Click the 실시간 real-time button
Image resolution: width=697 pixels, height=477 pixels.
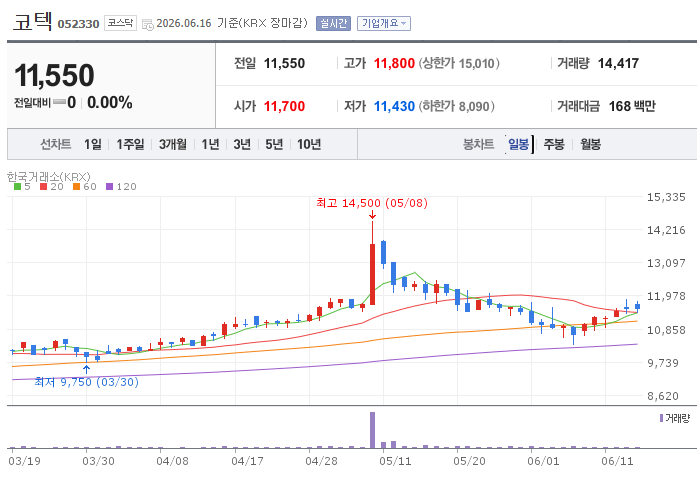[333, 24]
